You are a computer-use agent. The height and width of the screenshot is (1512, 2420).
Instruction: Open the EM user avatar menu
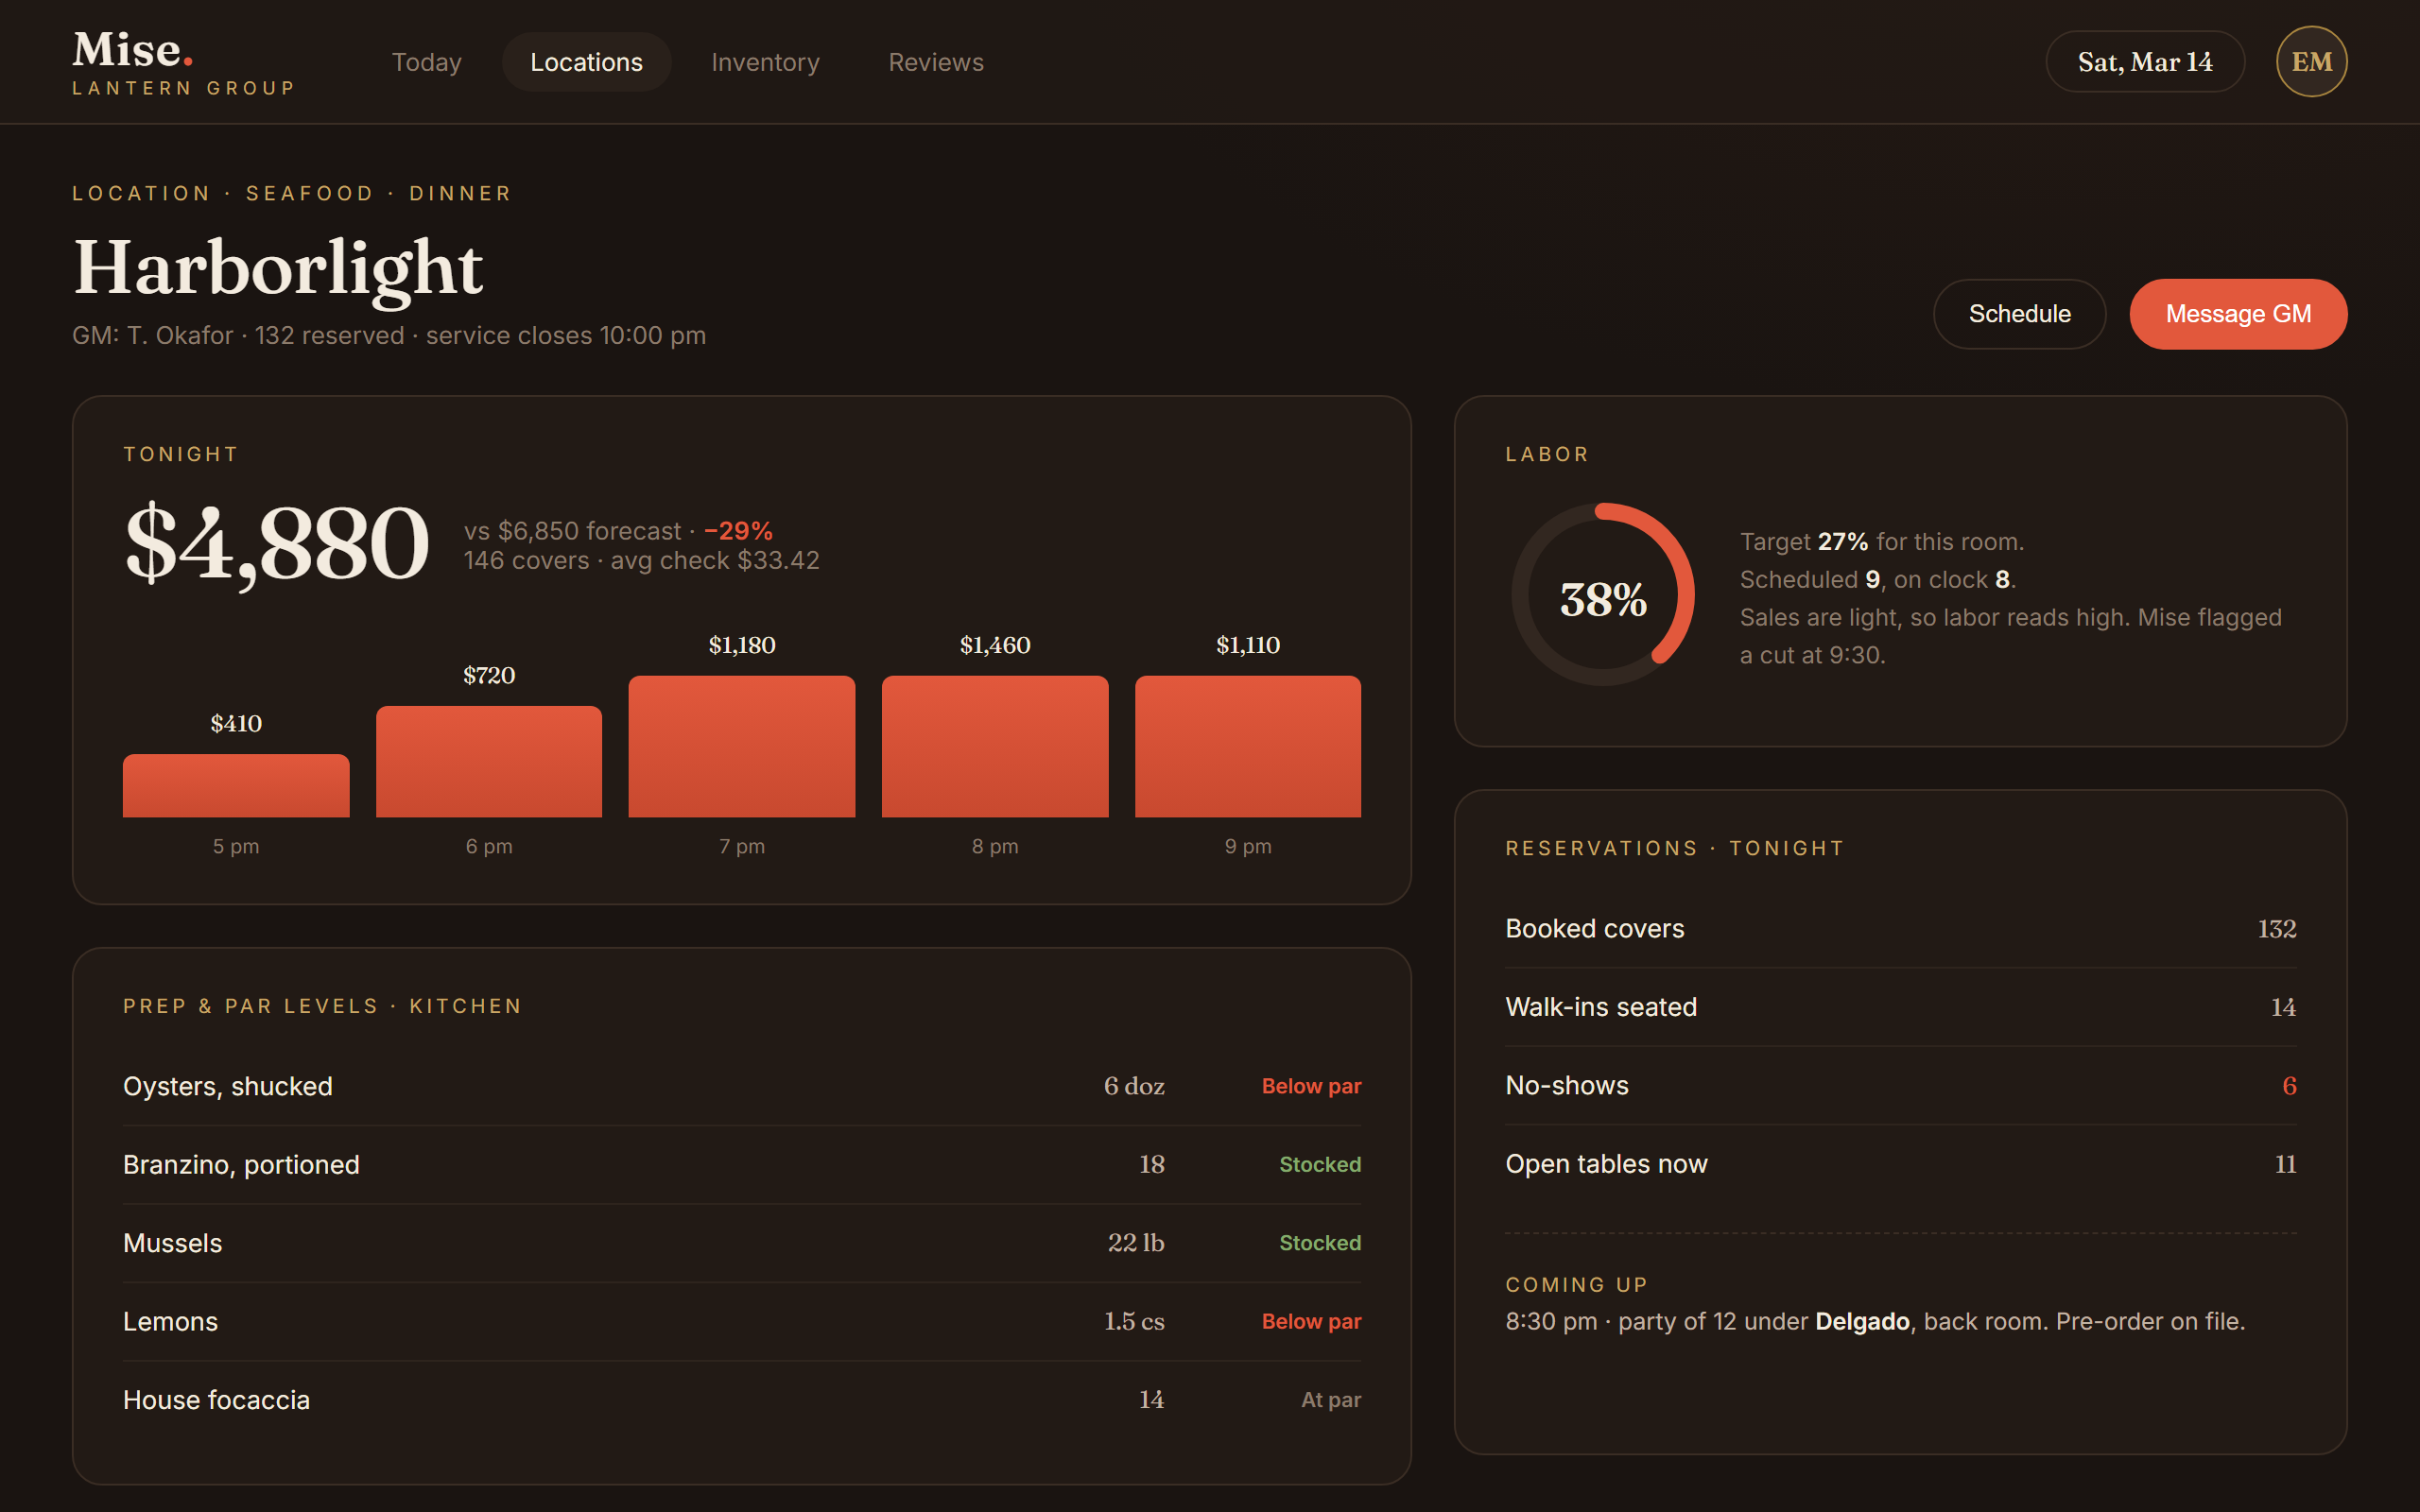point(2311,62)
